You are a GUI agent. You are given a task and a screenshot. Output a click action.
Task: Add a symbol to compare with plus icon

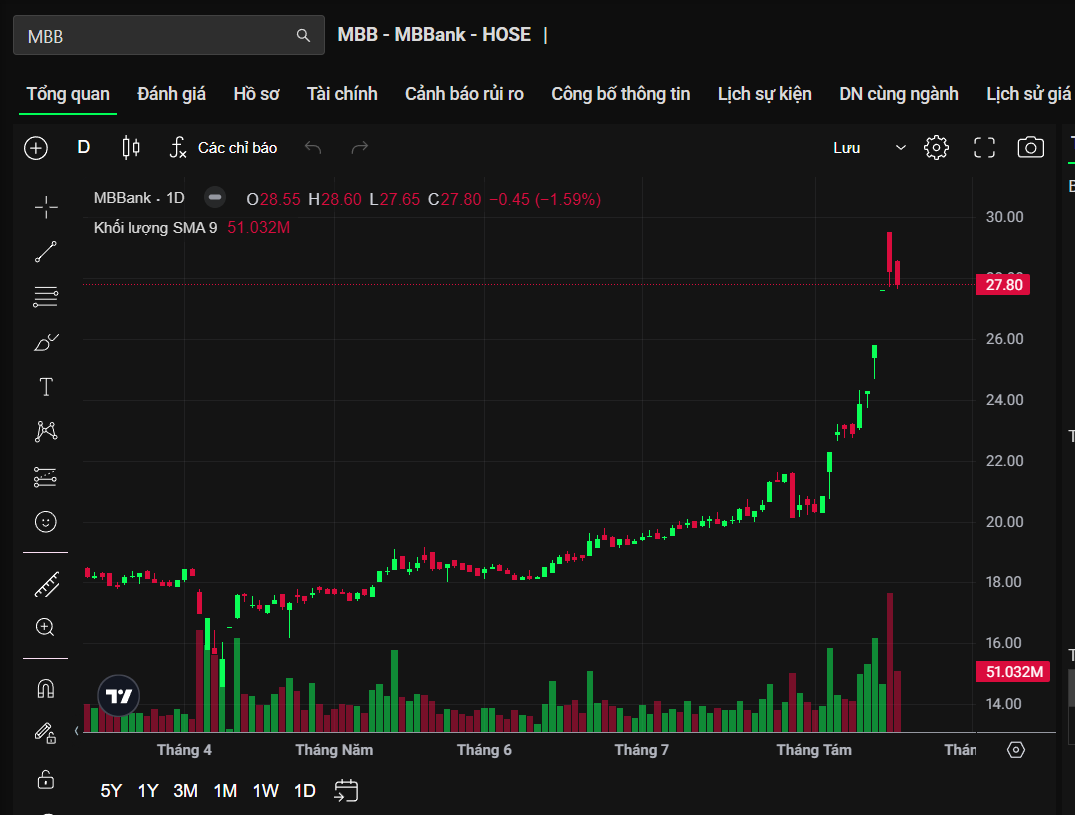click(x=36, y=148)
